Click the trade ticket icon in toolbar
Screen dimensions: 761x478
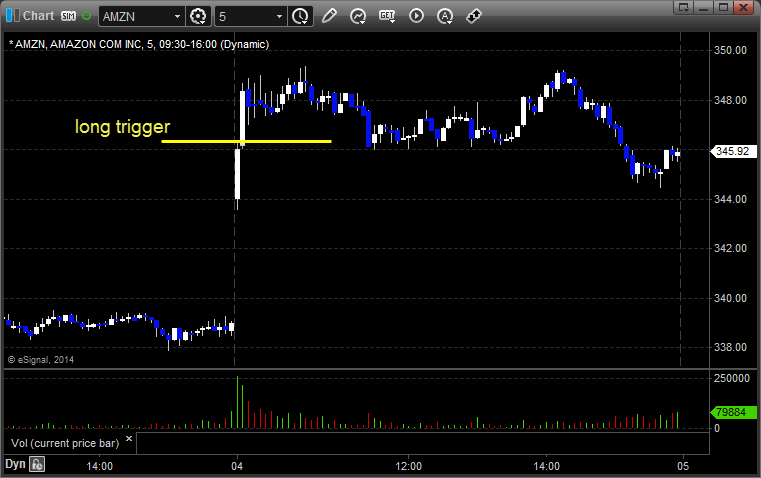[474, 16]
